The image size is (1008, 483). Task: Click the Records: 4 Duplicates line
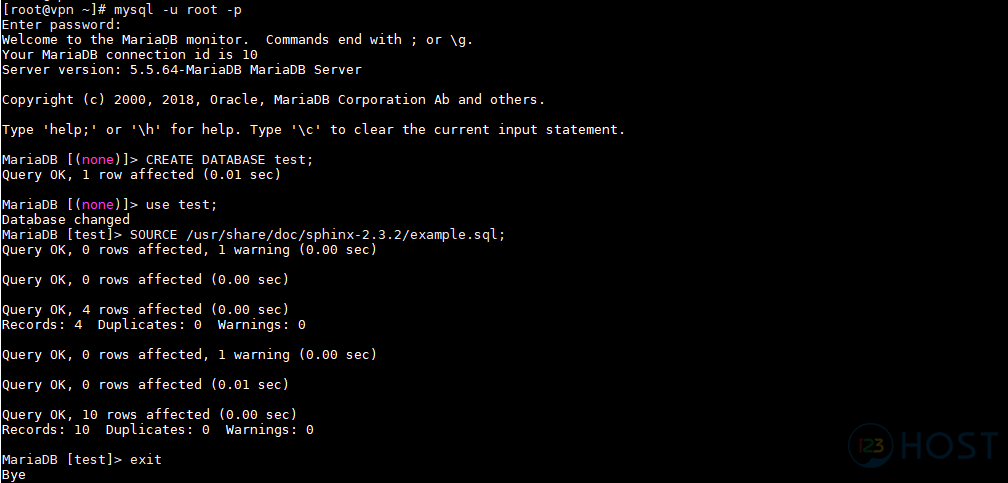pyautogui.click(x=154, y=325)
